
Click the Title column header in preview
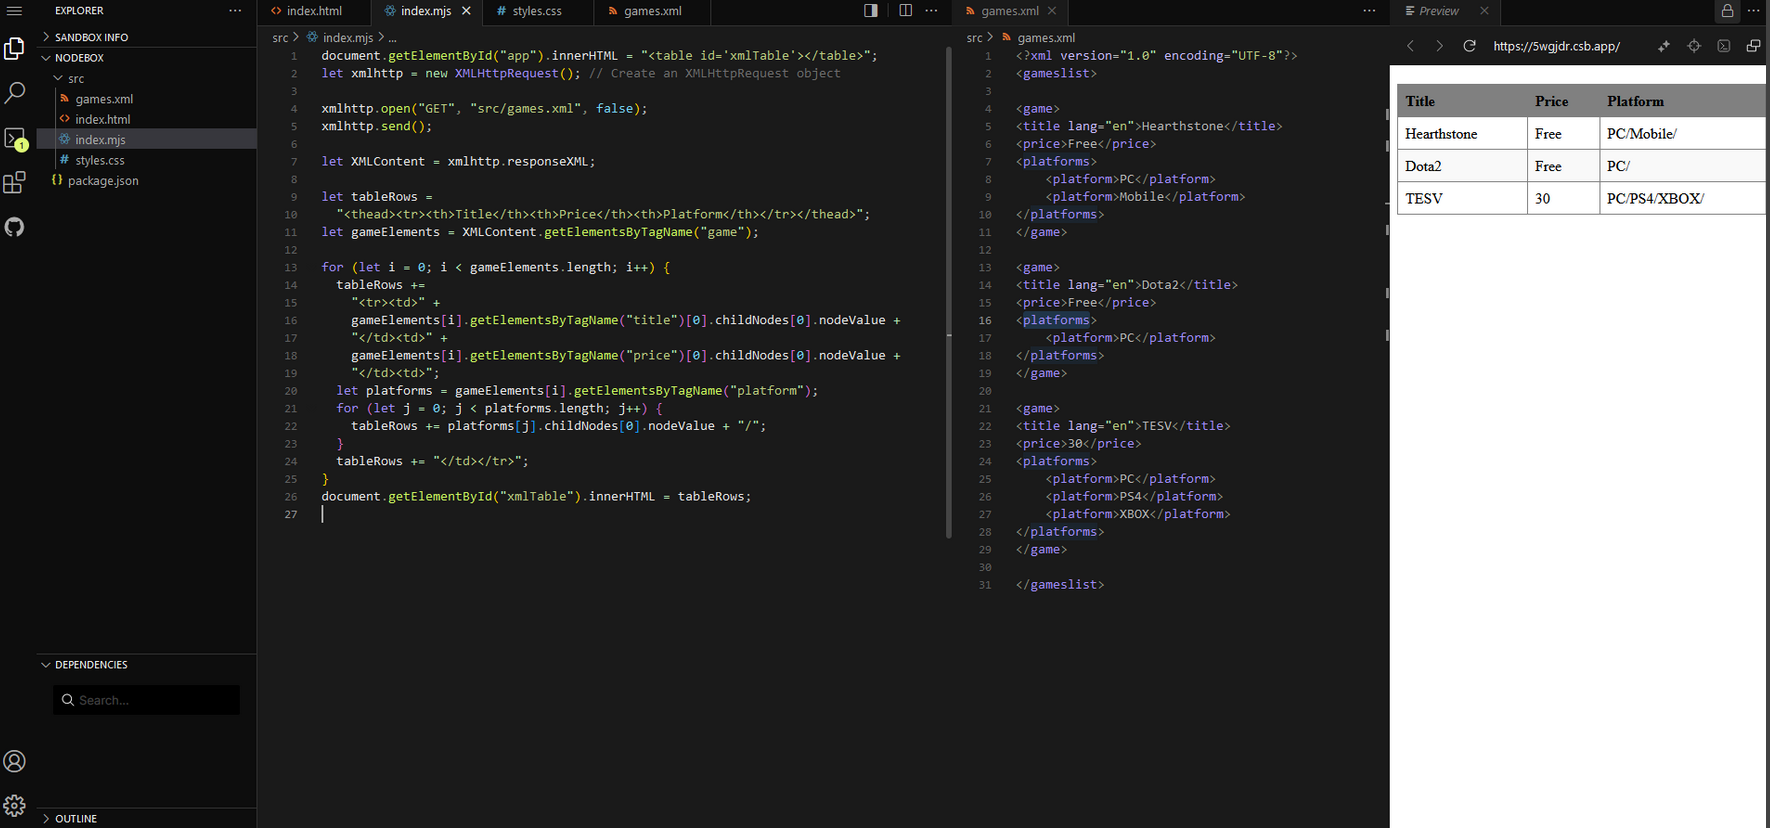[x=1462, y=101]
